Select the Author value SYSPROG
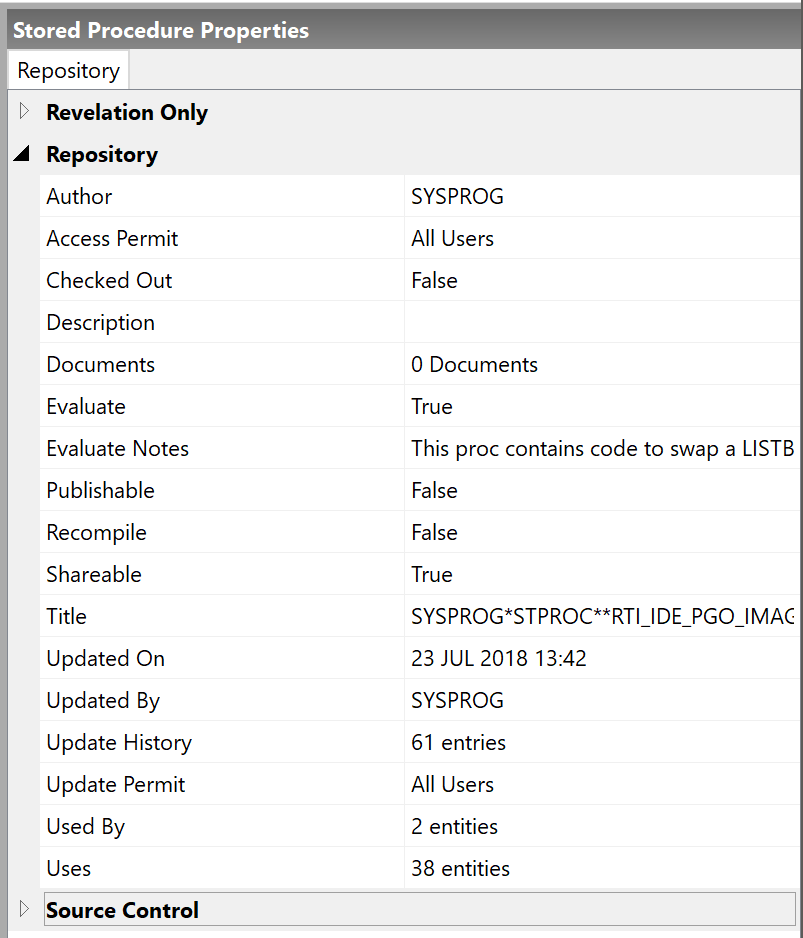Image resolution: width=803 pixels, height=938 pixels. point(457,197)
